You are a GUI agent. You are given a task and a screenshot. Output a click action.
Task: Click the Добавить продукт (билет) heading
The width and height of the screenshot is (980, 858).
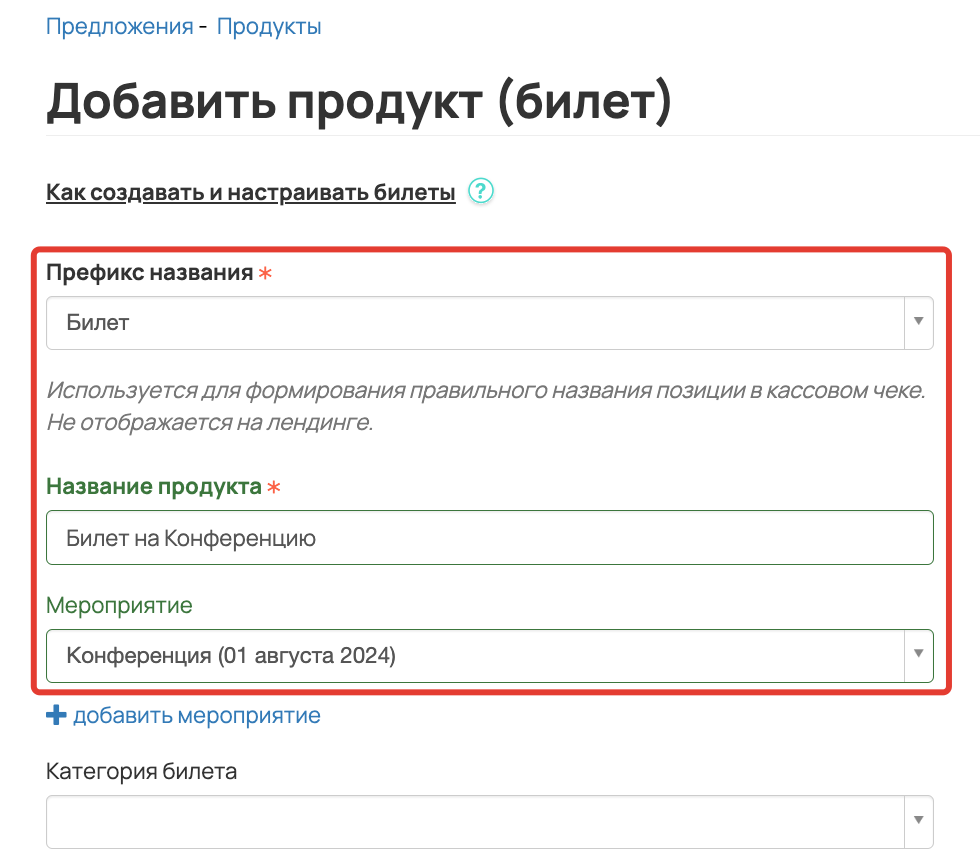[x=359, y=101]
